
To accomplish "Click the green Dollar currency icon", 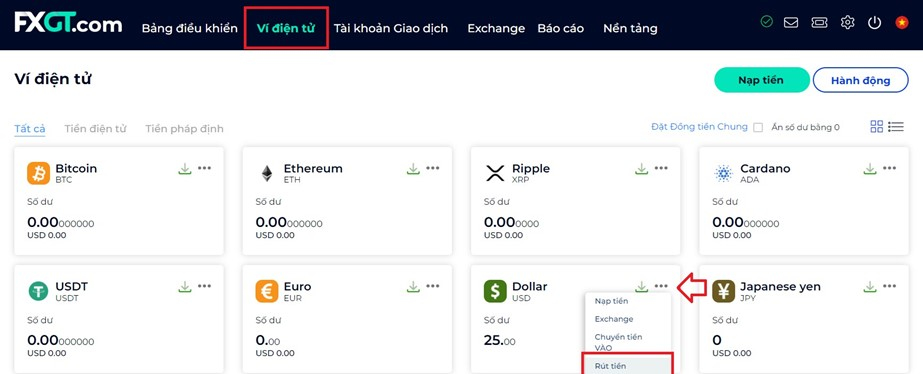I will 495,291.
